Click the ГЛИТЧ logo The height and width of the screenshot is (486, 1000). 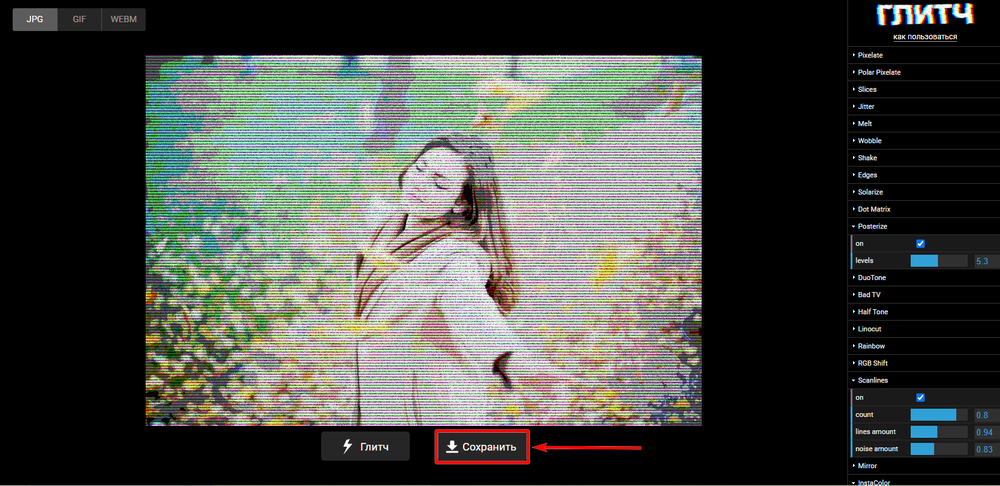[x=924, y=15]
